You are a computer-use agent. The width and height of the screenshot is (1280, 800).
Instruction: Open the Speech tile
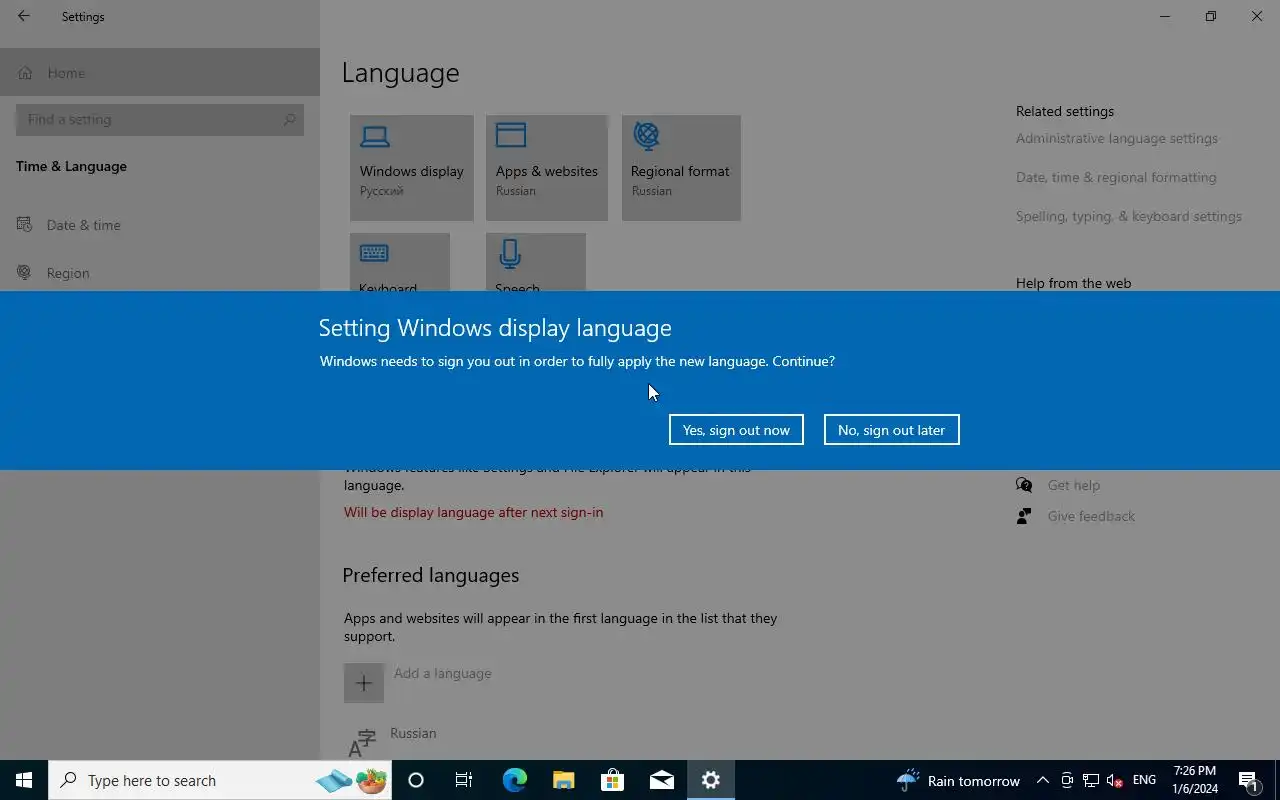536,263
